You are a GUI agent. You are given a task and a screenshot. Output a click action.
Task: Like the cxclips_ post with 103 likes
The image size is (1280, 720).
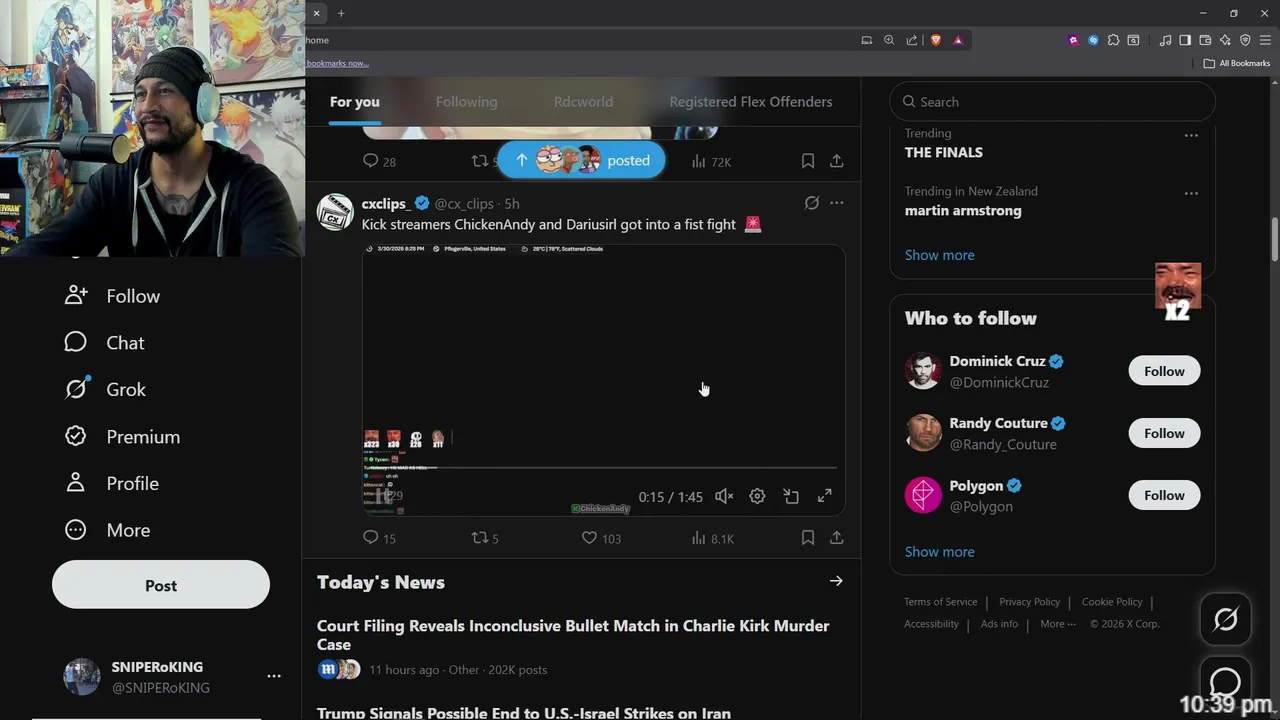[601, 538]
